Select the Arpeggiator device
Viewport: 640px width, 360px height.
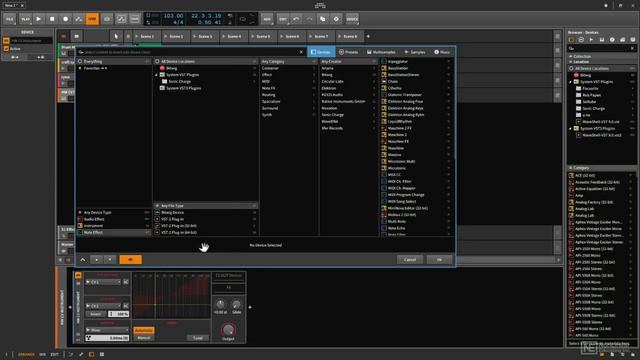tap(416, 61)
